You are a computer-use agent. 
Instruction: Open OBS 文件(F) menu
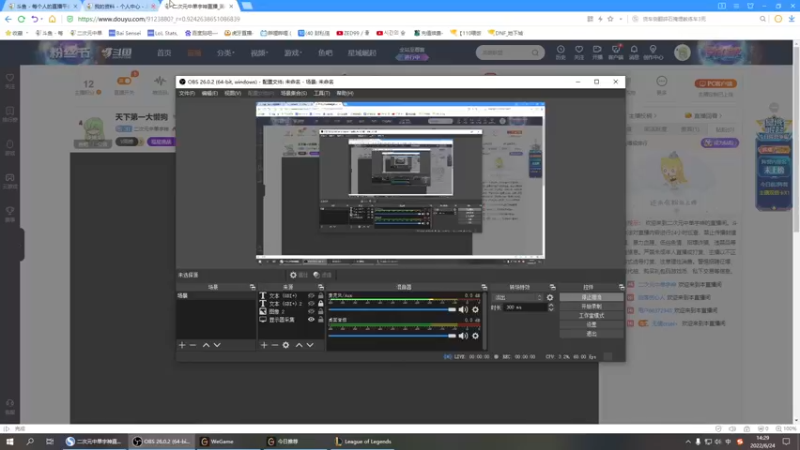click(187, 93)
